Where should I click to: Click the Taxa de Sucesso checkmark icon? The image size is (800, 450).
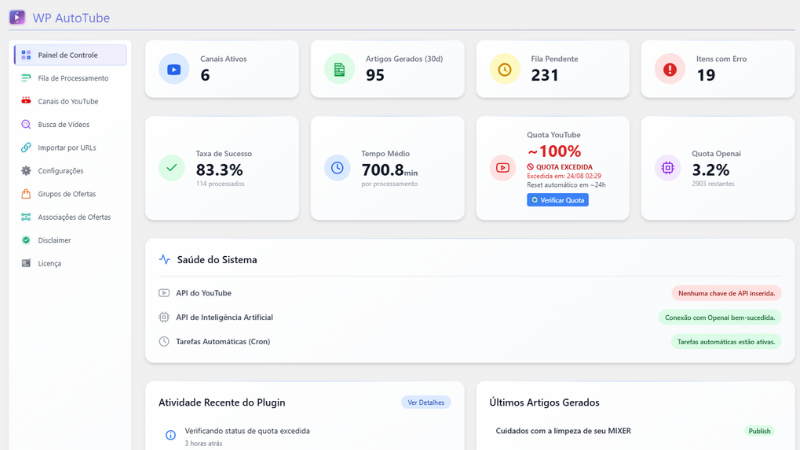click(x=172, y=168)
